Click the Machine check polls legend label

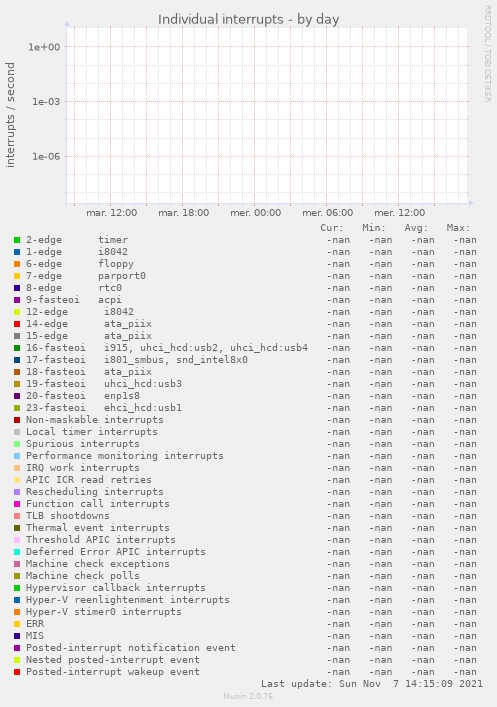point(83,576)
